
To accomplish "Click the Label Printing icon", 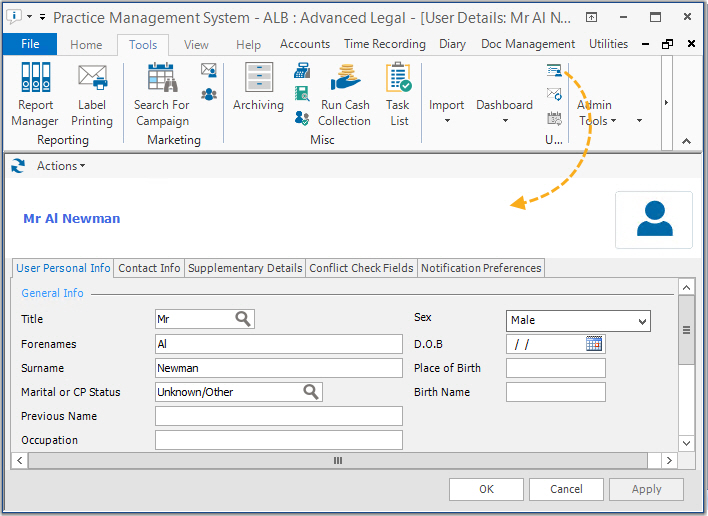I will pos(92,96).
